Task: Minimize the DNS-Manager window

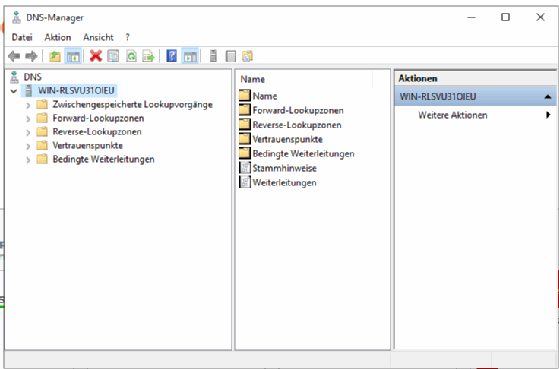Action: pos(472,17)
